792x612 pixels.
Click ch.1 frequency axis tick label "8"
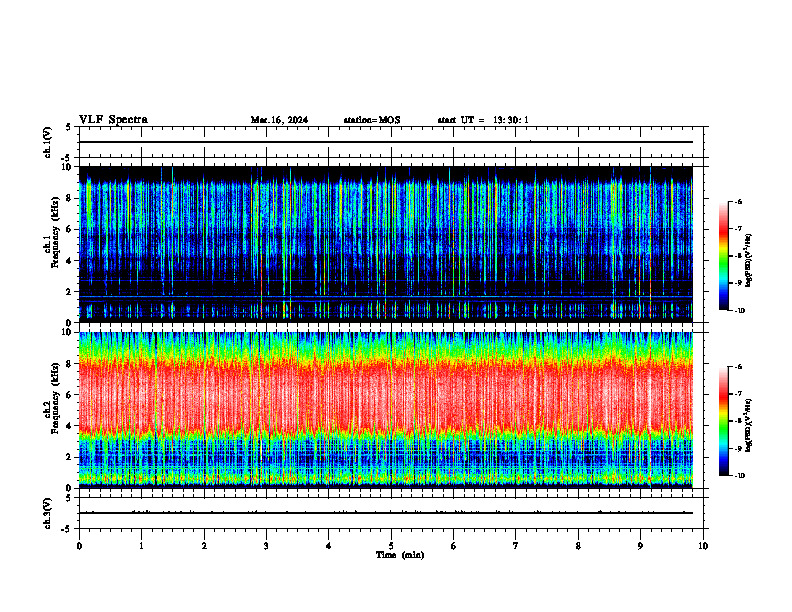(x=69, y=198)
